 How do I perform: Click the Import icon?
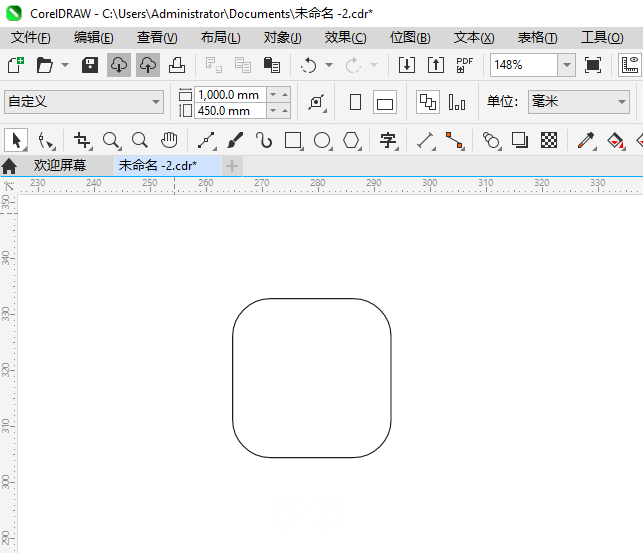click(407, 65)
